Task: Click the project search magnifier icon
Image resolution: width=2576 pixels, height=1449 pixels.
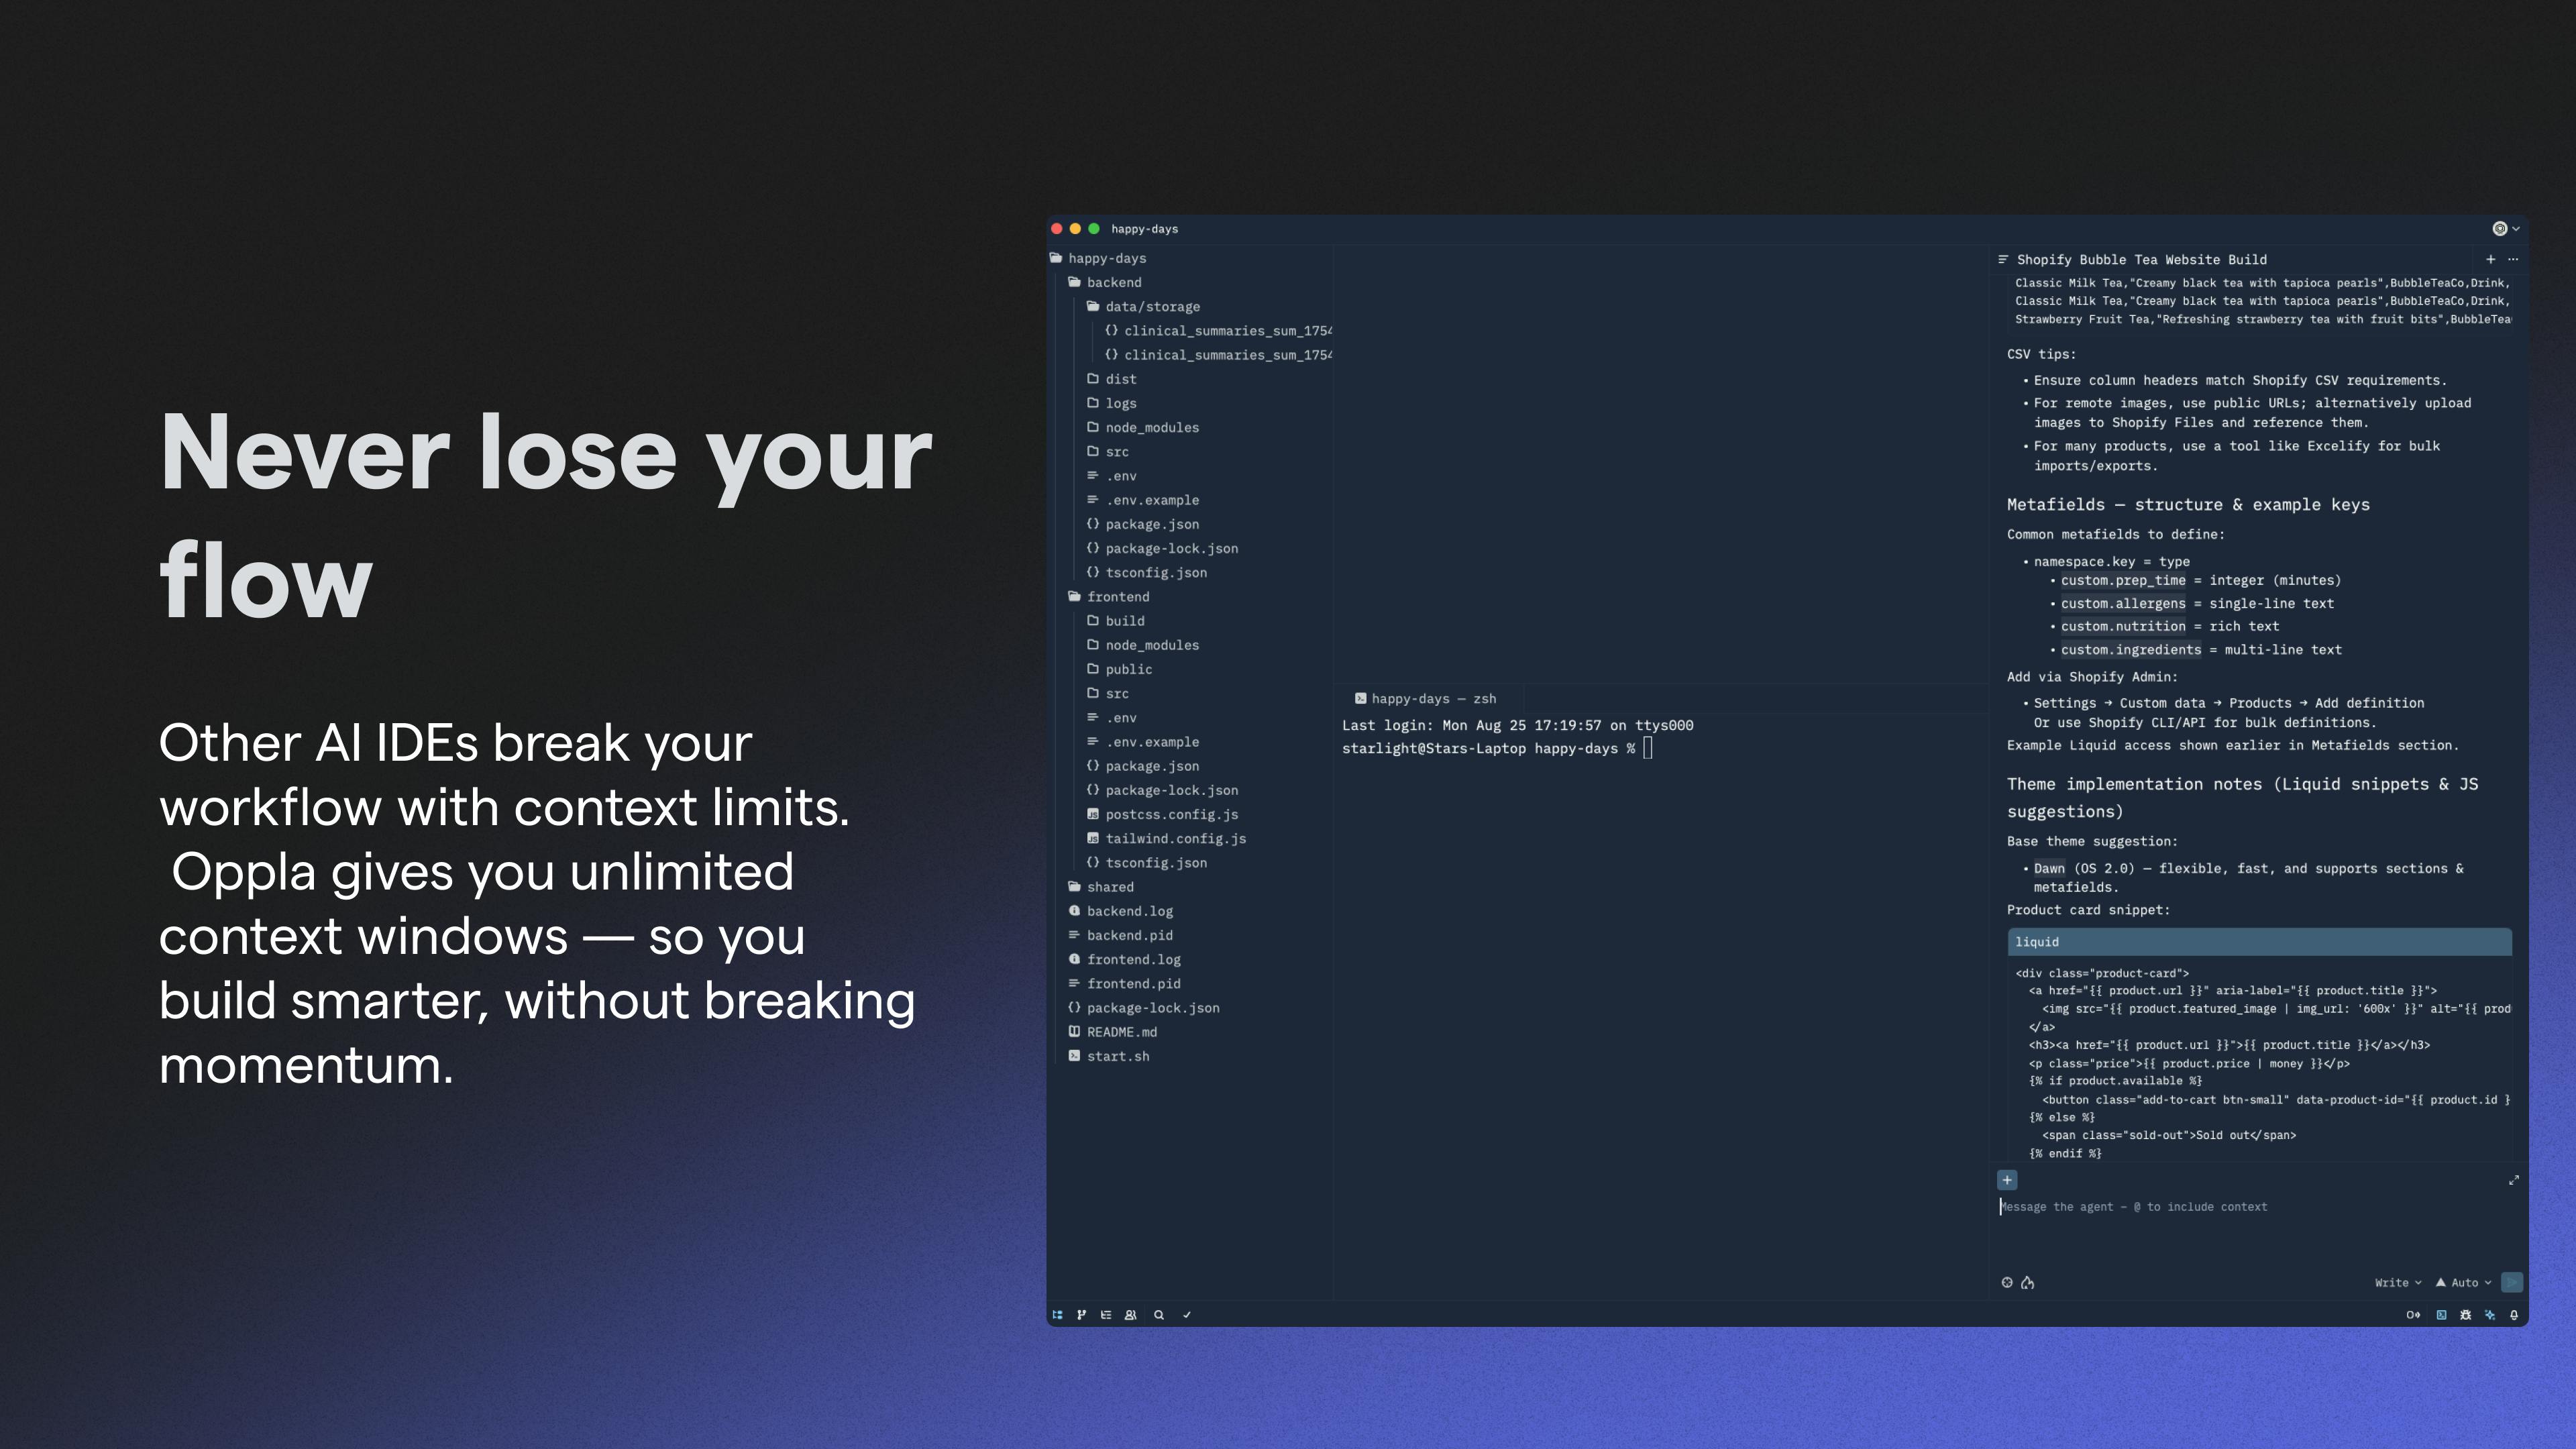Action: click(x=1159, y=1315)
